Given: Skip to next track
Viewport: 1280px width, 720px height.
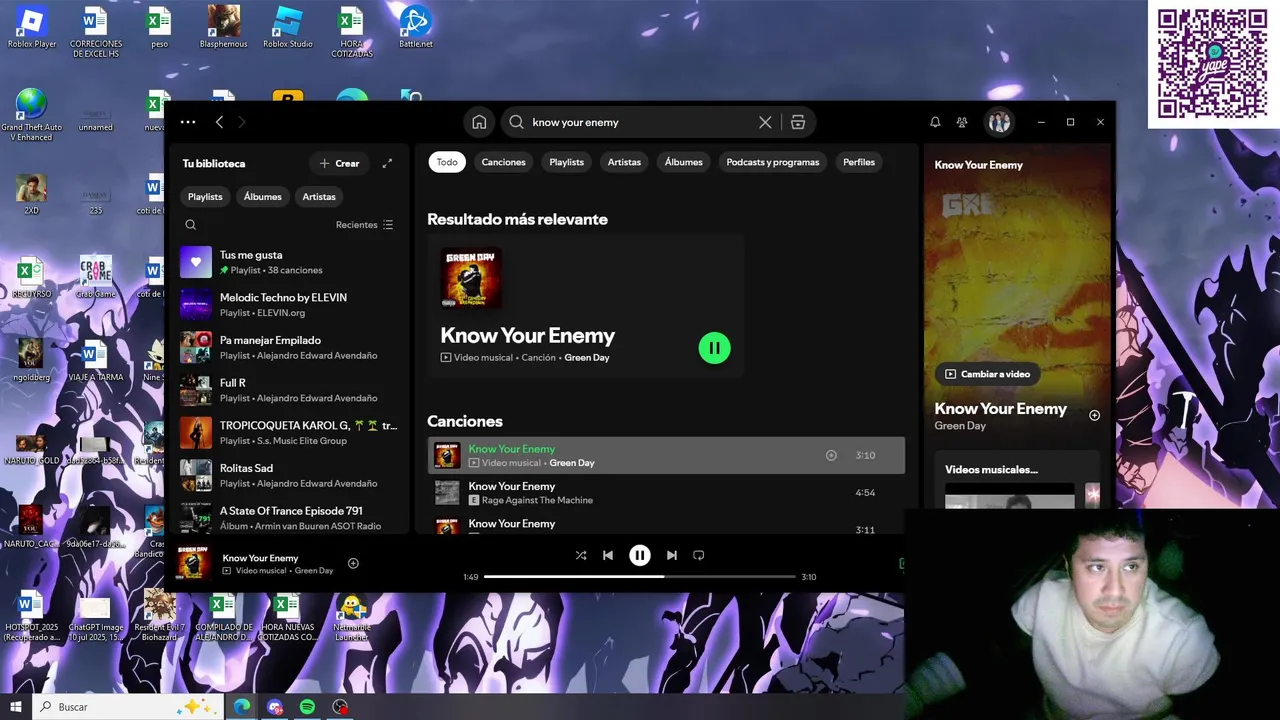Looking at the screenshot, I should 672,555.
